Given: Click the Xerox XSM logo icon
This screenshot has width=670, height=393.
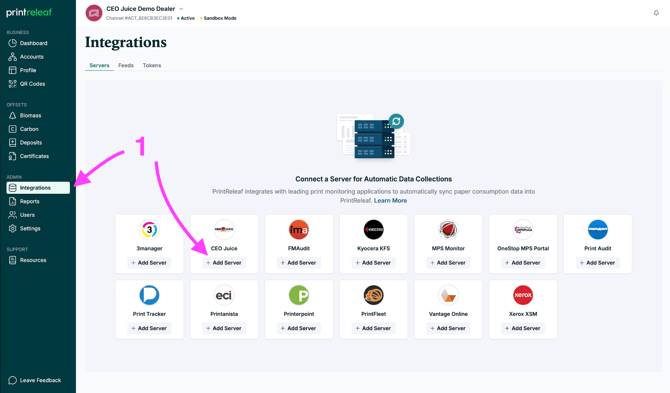Looking at the screenshot, I should click(523, 295).
